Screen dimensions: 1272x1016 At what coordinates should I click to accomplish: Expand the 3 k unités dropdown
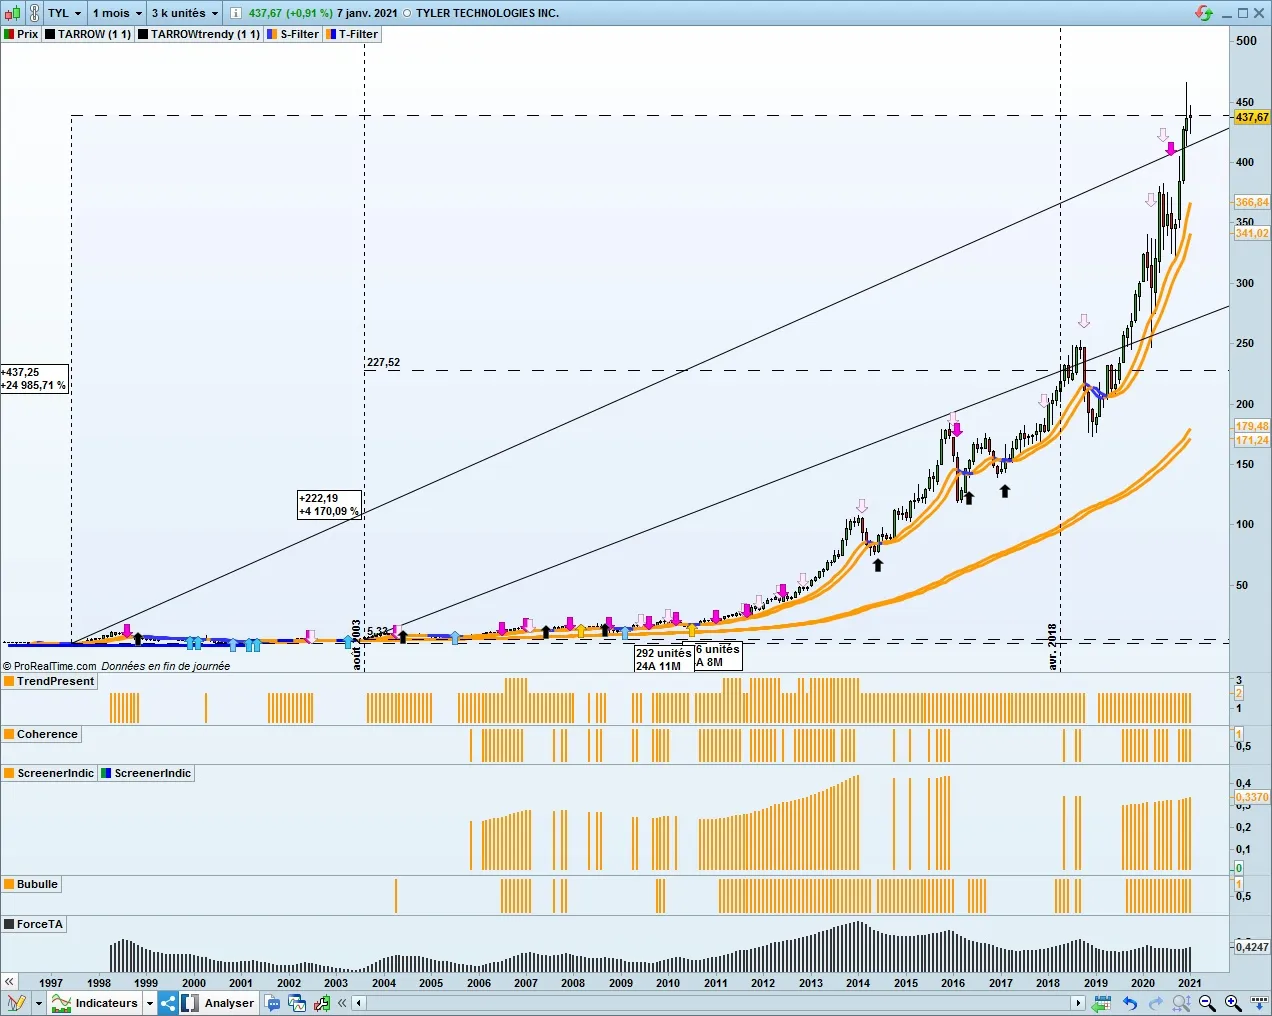point(184,13)
